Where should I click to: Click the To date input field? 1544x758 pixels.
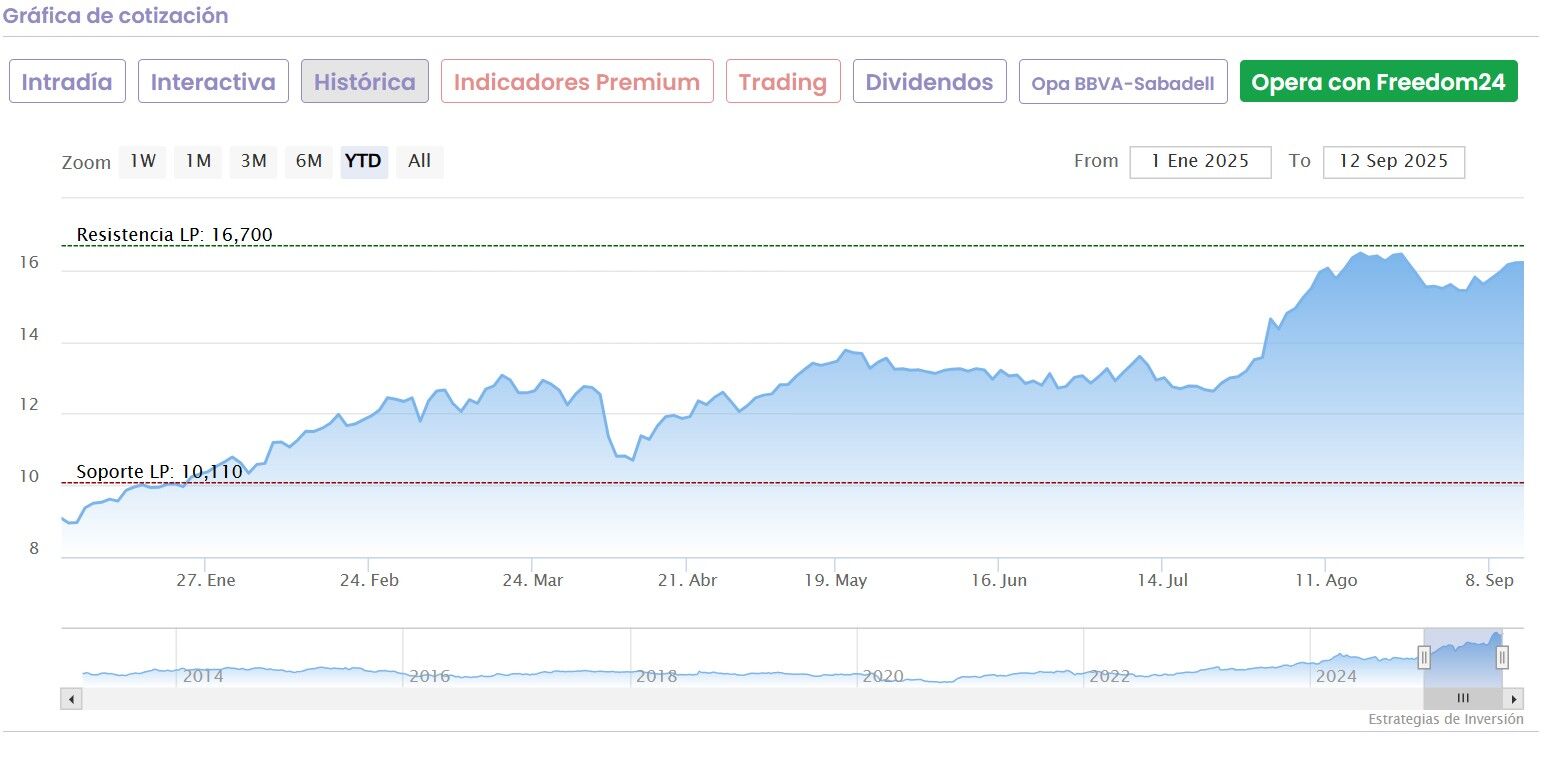tap(1393, 162)
